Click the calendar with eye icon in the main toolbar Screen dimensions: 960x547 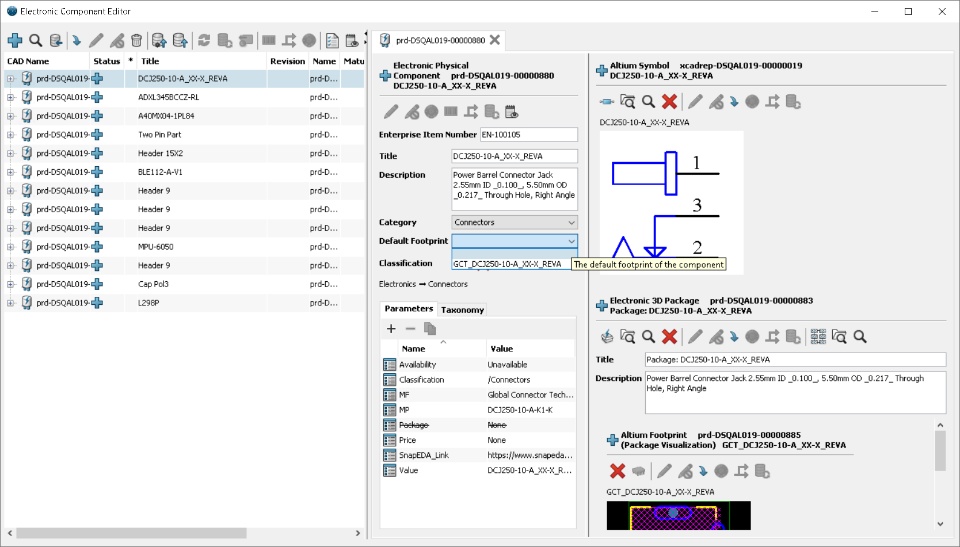click(x=352, y=40)
